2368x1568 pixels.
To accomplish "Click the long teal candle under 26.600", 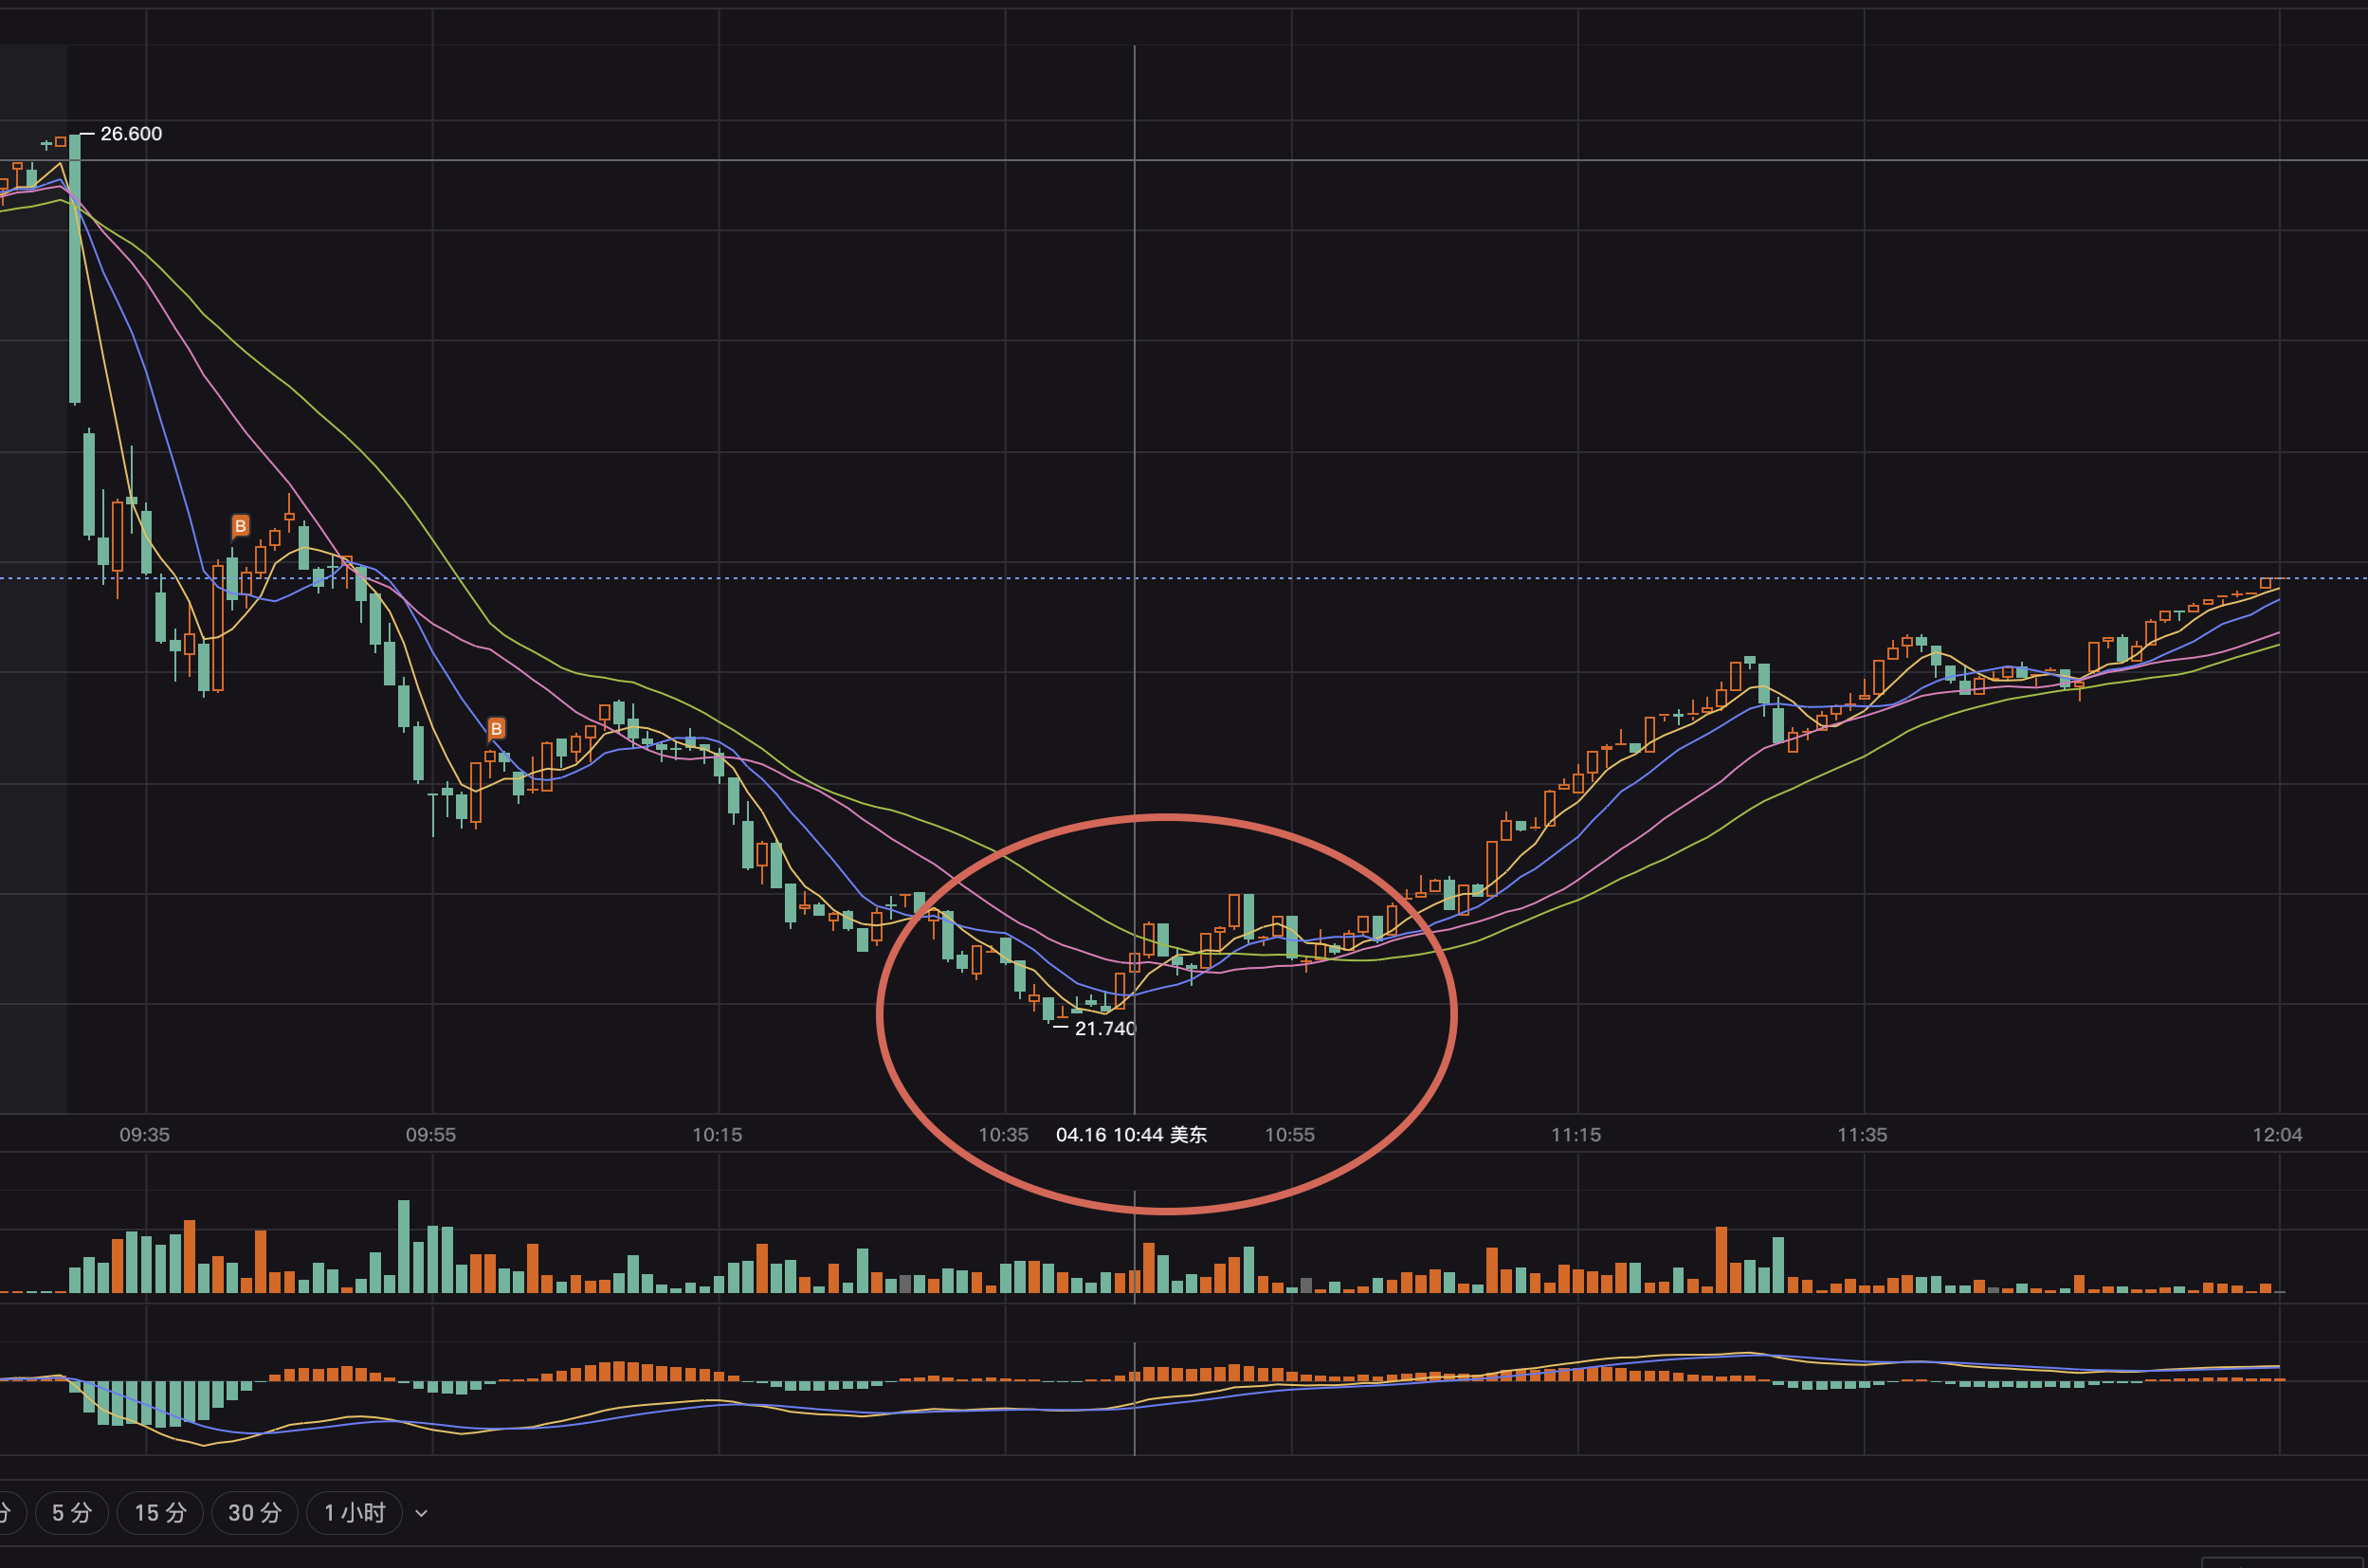I will point(75,270).
